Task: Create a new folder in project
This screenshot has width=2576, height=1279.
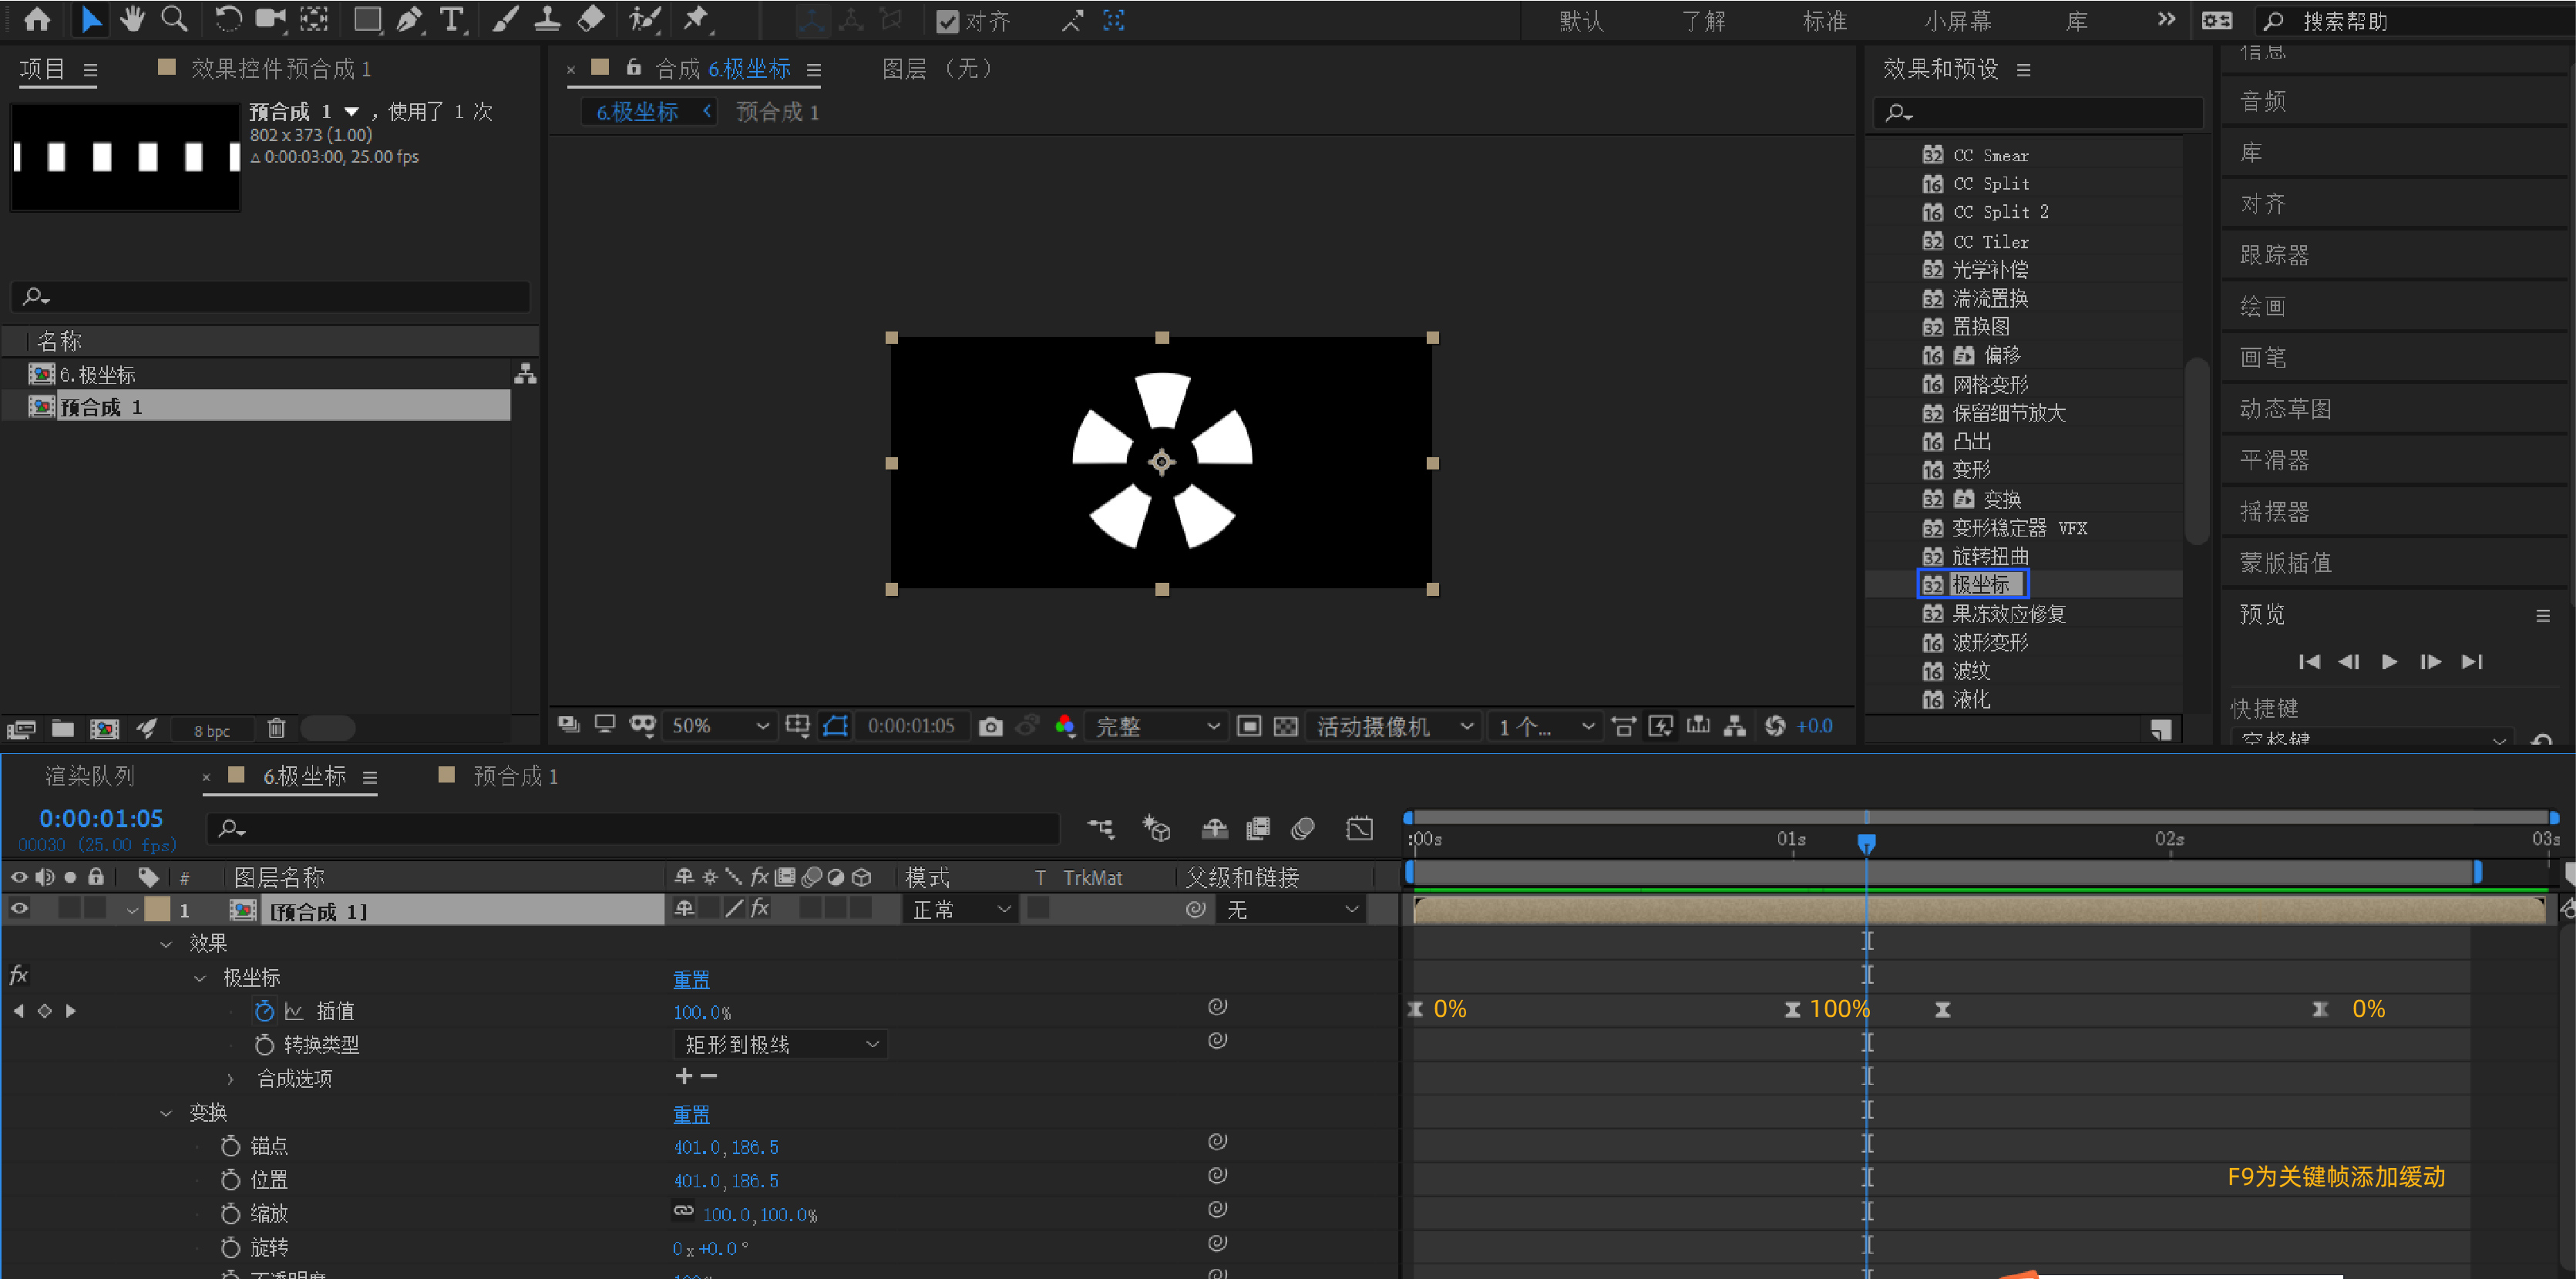Action: tap(63, 729)
